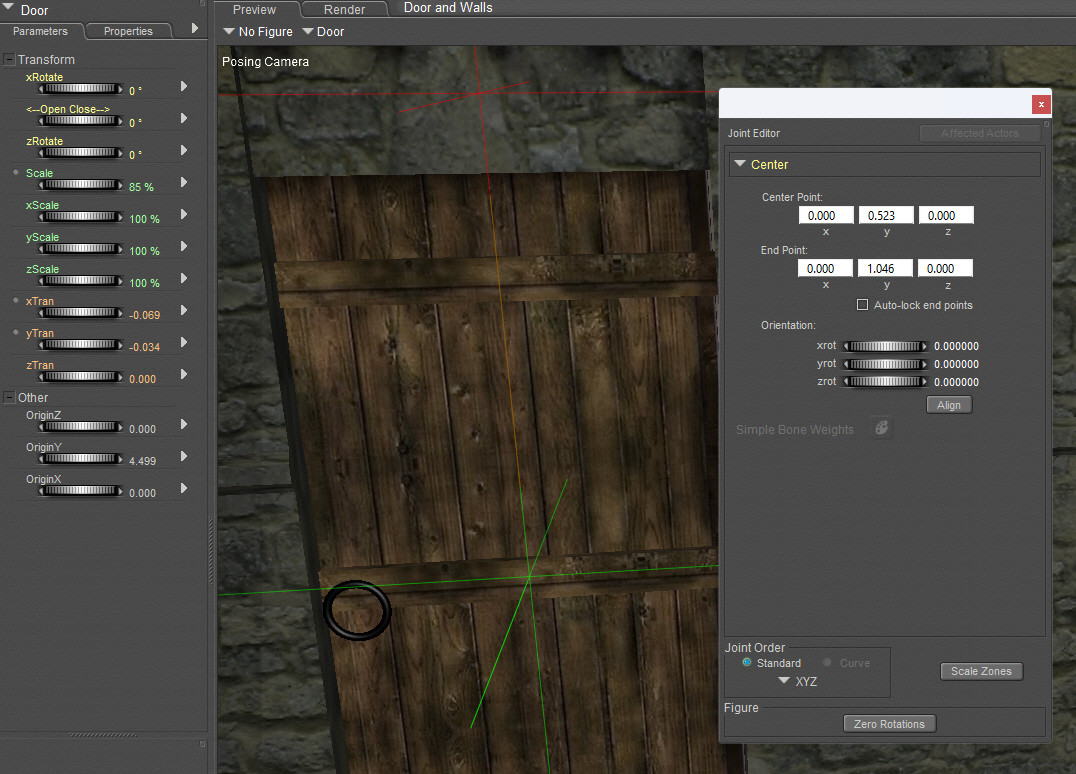Close the Joint Editor window
The width and height of the screenshot is (1076, 774).
1041,104
